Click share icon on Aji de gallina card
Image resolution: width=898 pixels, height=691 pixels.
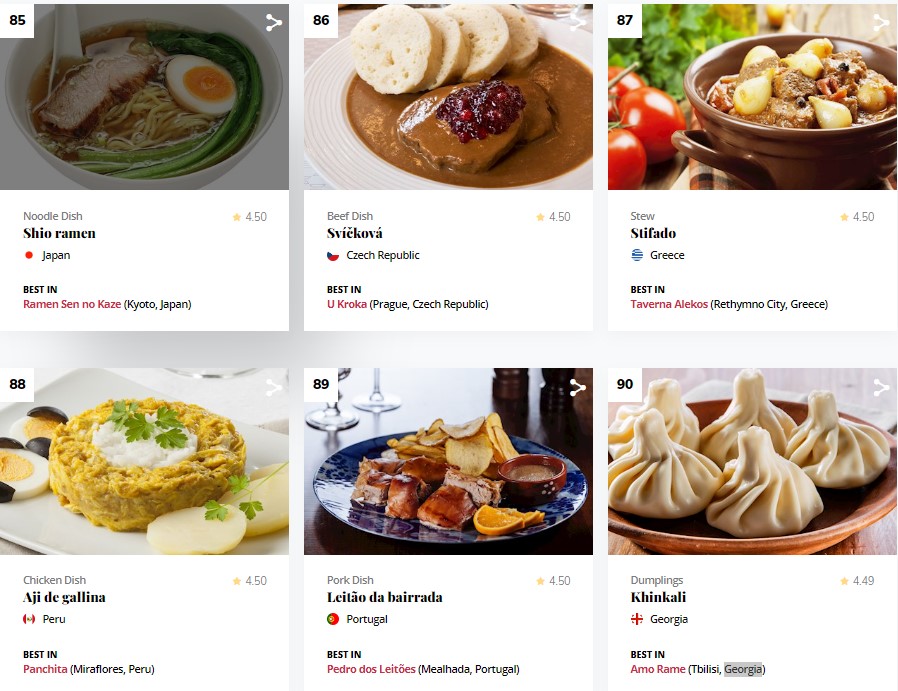(274, 388)
